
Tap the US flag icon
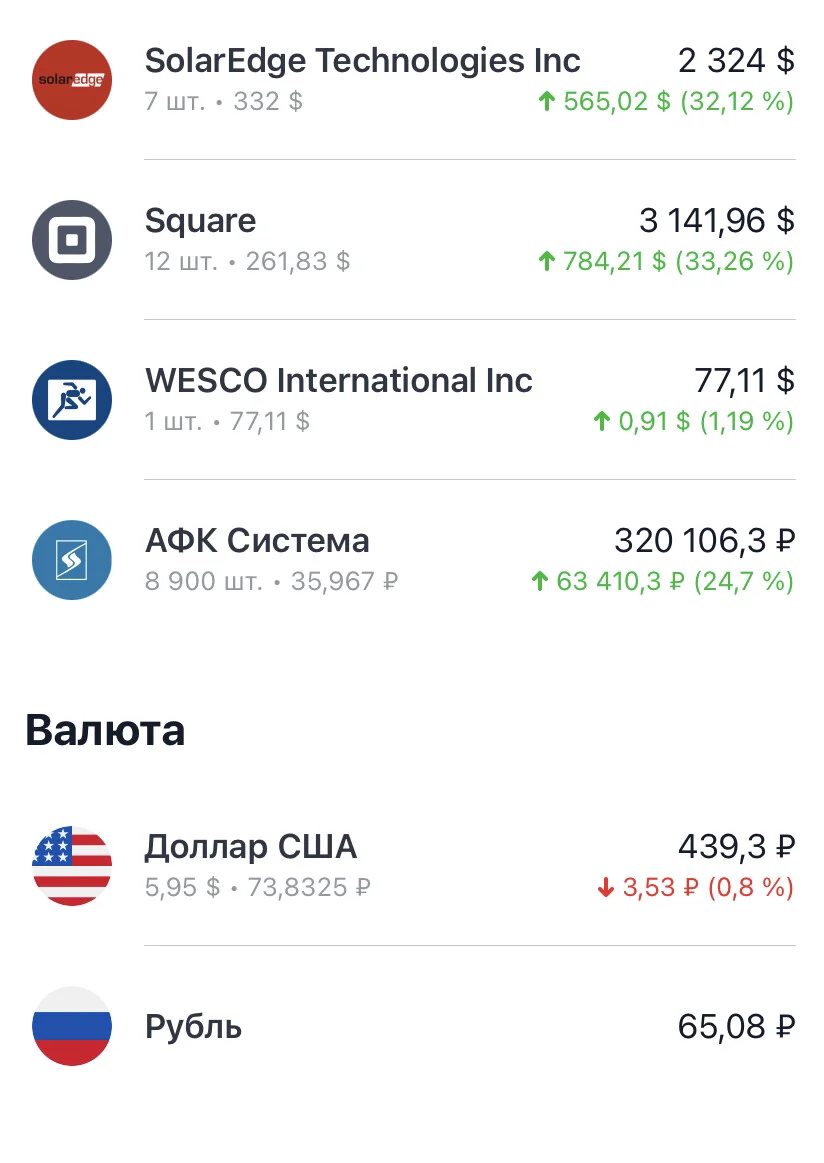coord(72,866)
